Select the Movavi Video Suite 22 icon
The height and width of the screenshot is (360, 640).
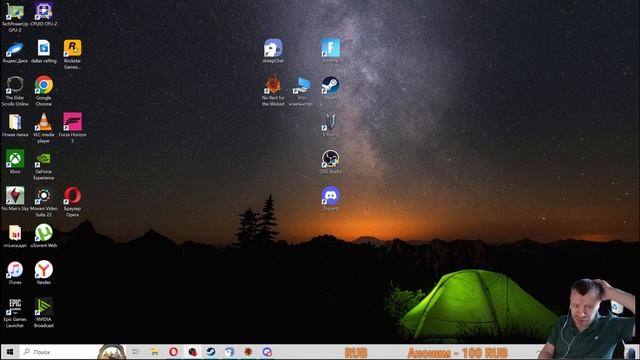[x=44, y=202]
